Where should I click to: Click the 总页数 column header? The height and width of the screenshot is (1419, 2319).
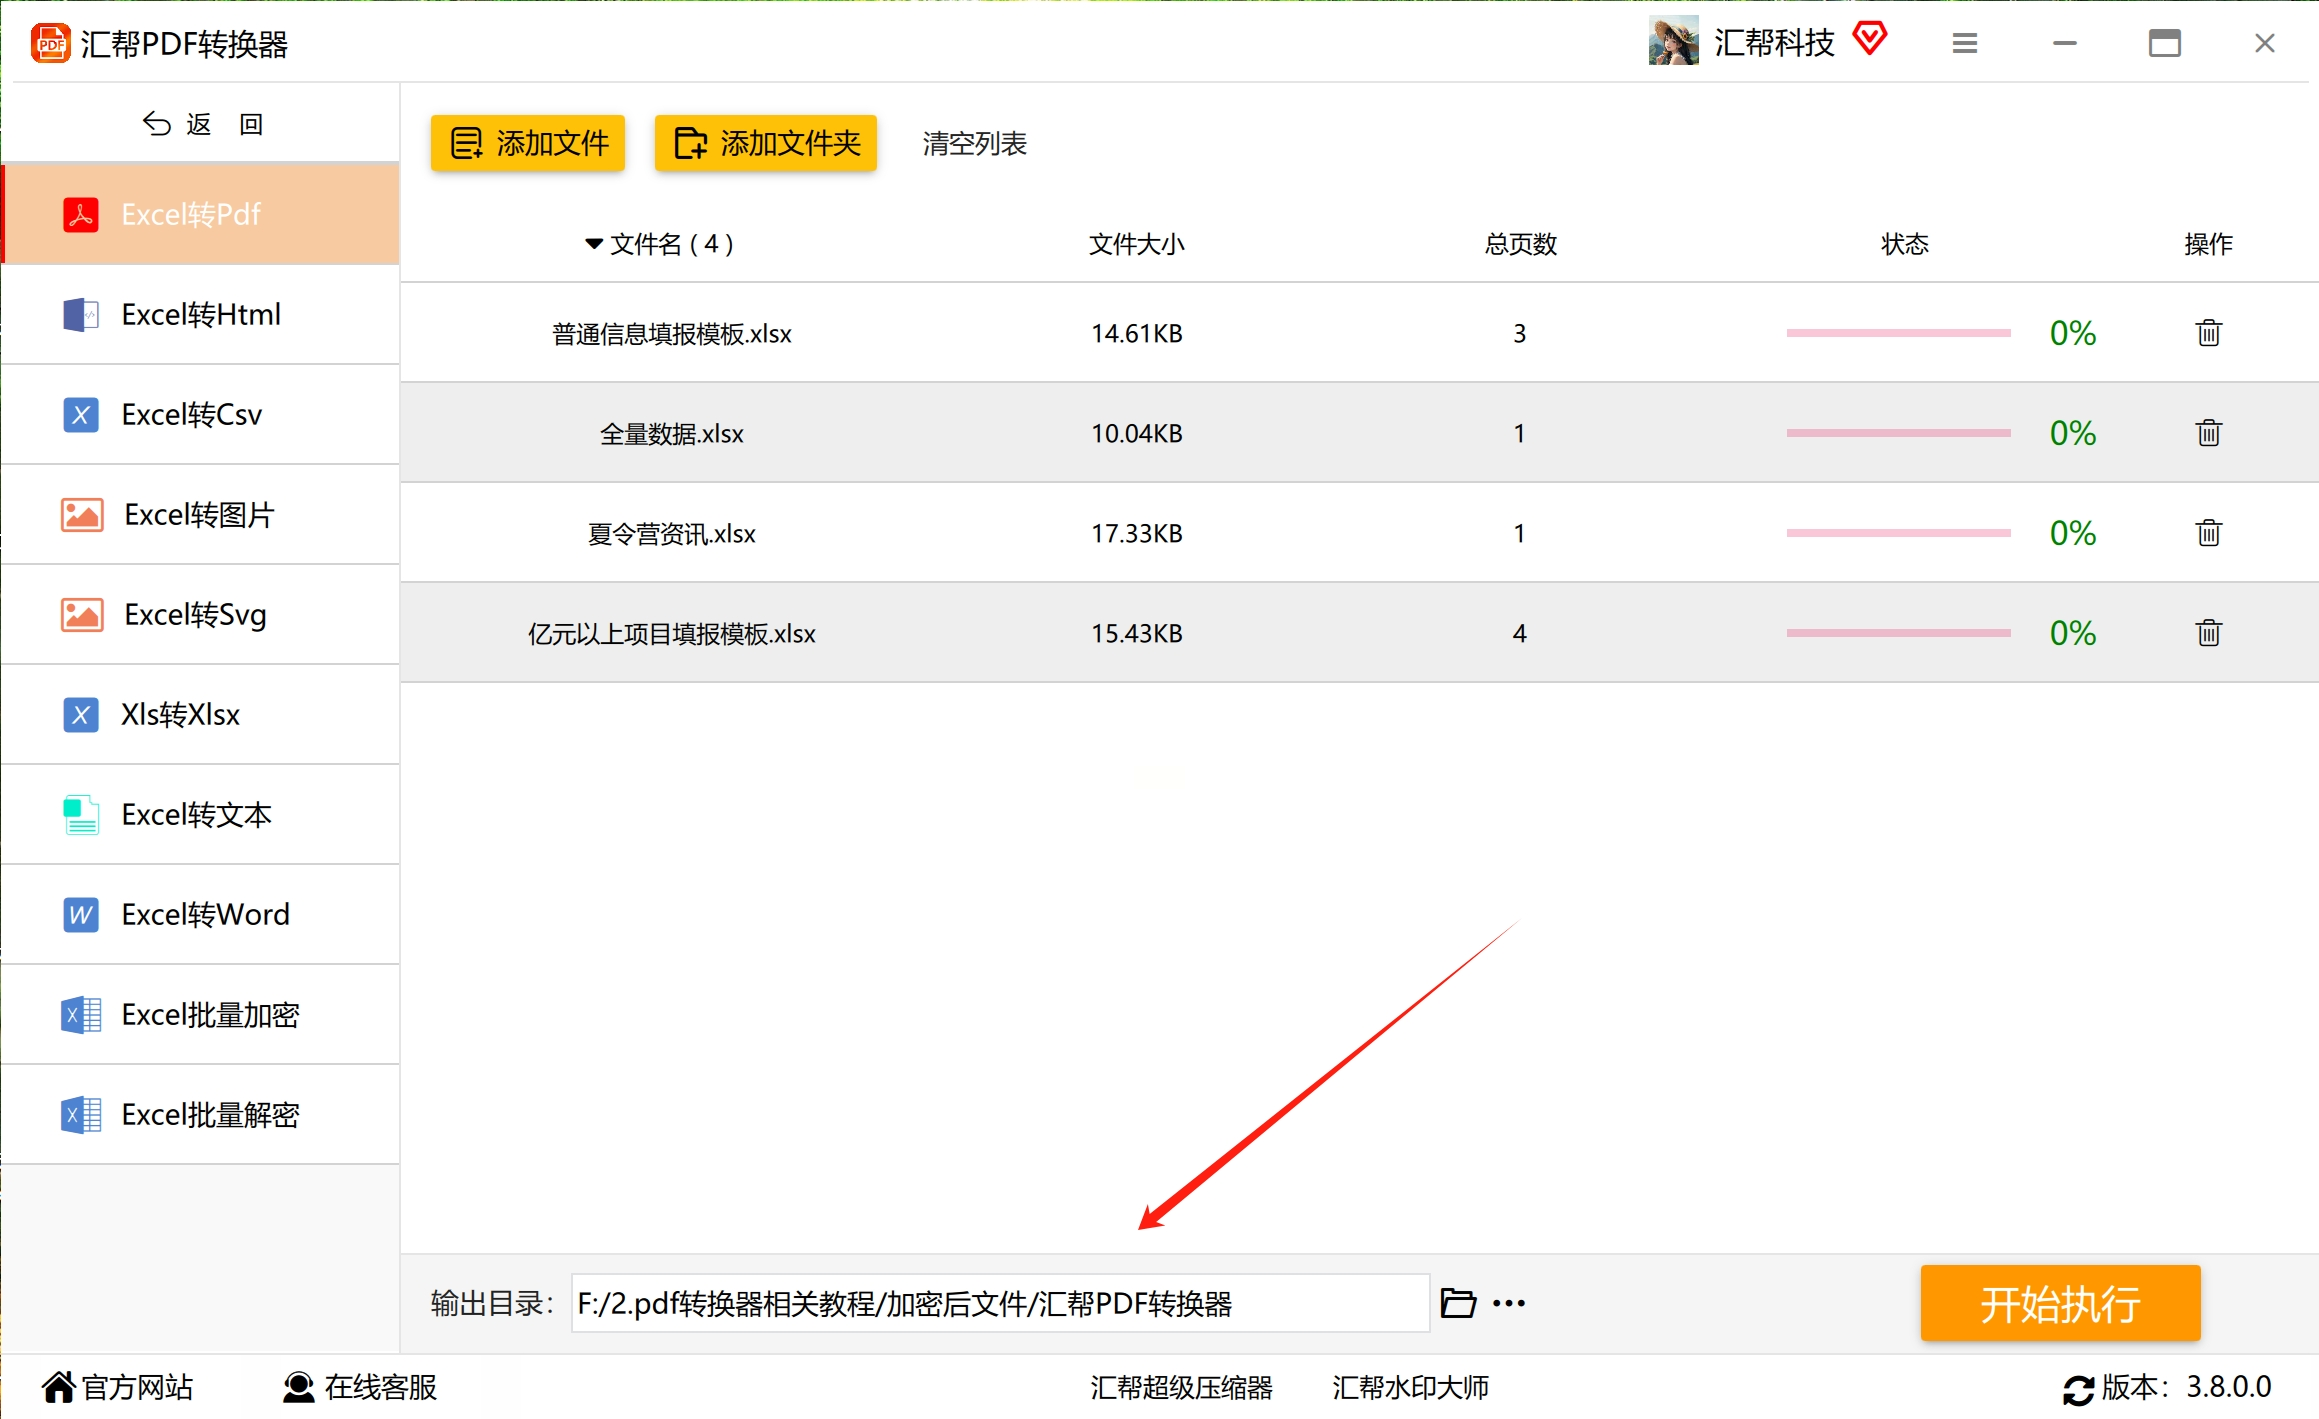point(1520,244)
